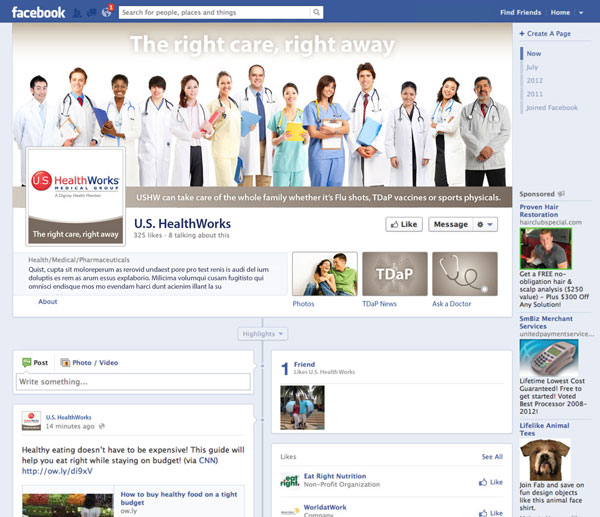Viewport: 600px width, 517px height.
Task: Click Find Friends in the header
Action: point(520,13)
